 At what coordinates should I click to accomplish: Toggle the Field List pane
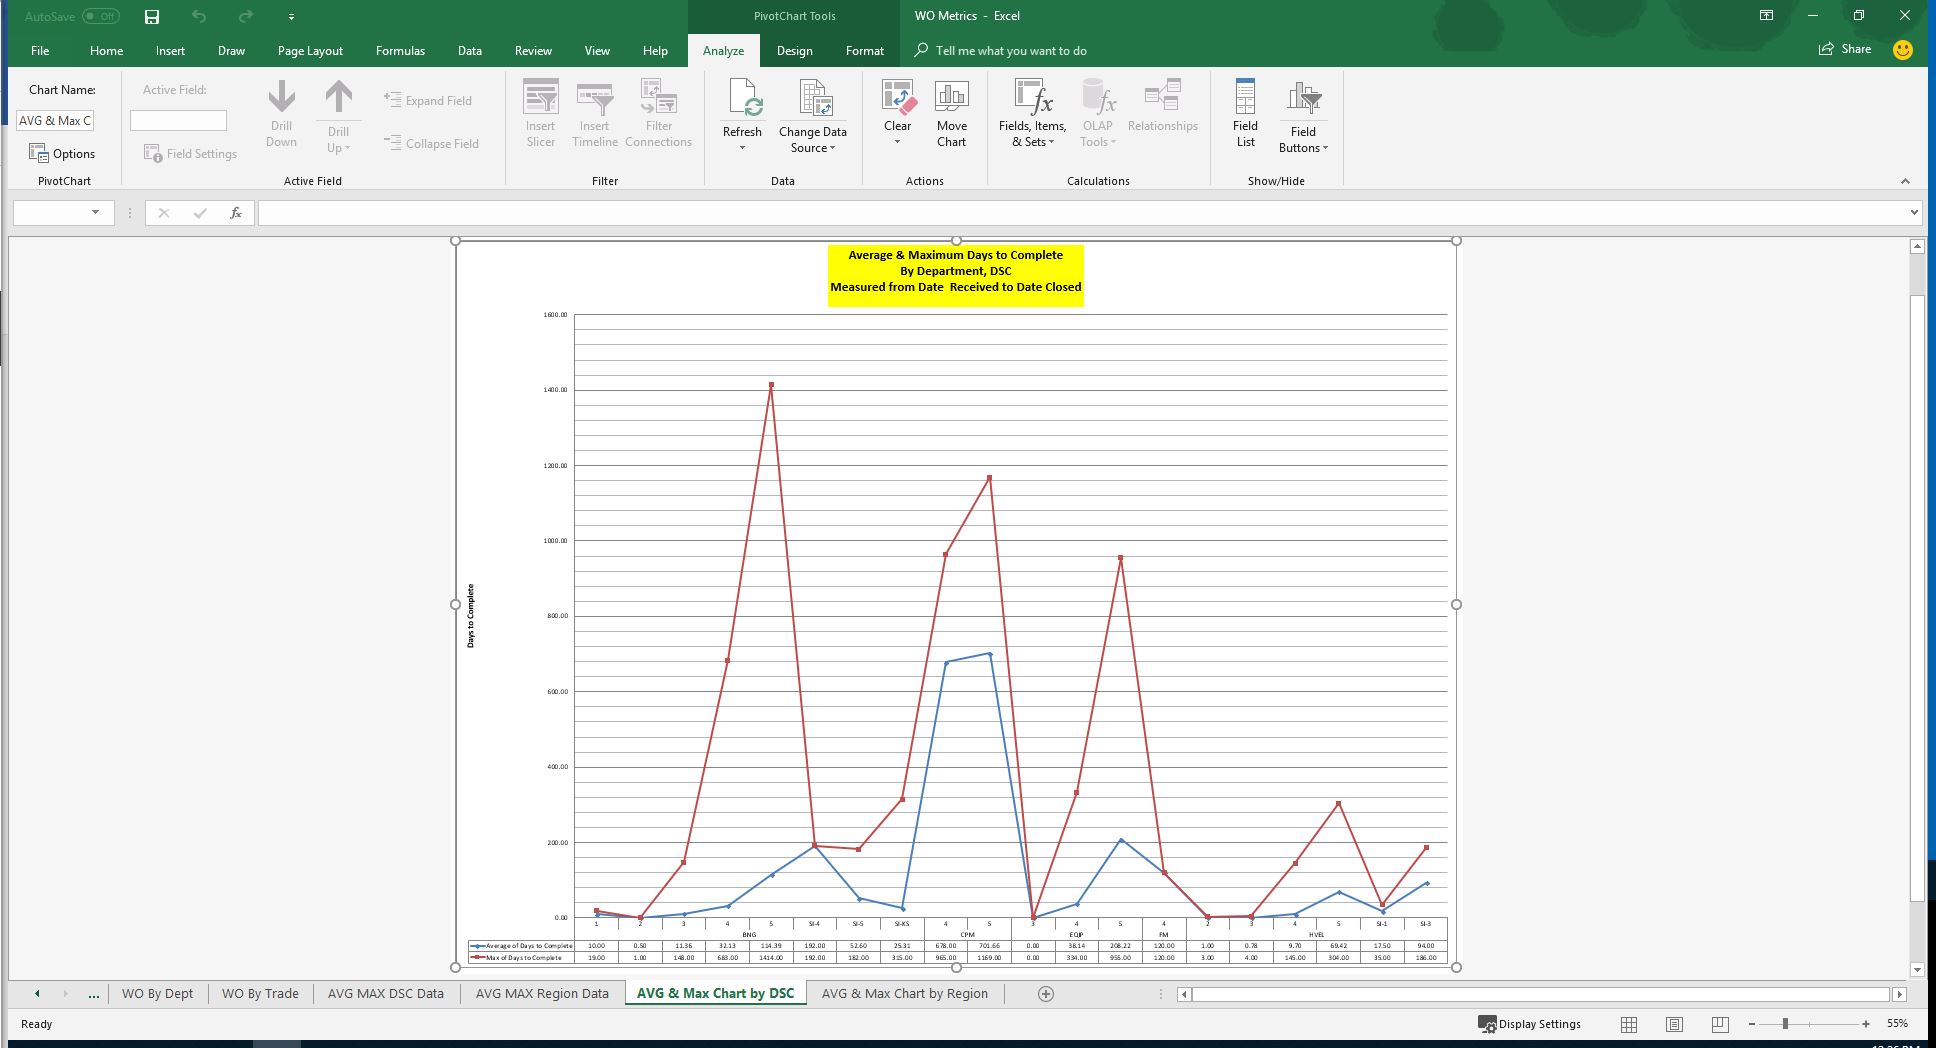pyautogui.click(x=1245, y=114)
